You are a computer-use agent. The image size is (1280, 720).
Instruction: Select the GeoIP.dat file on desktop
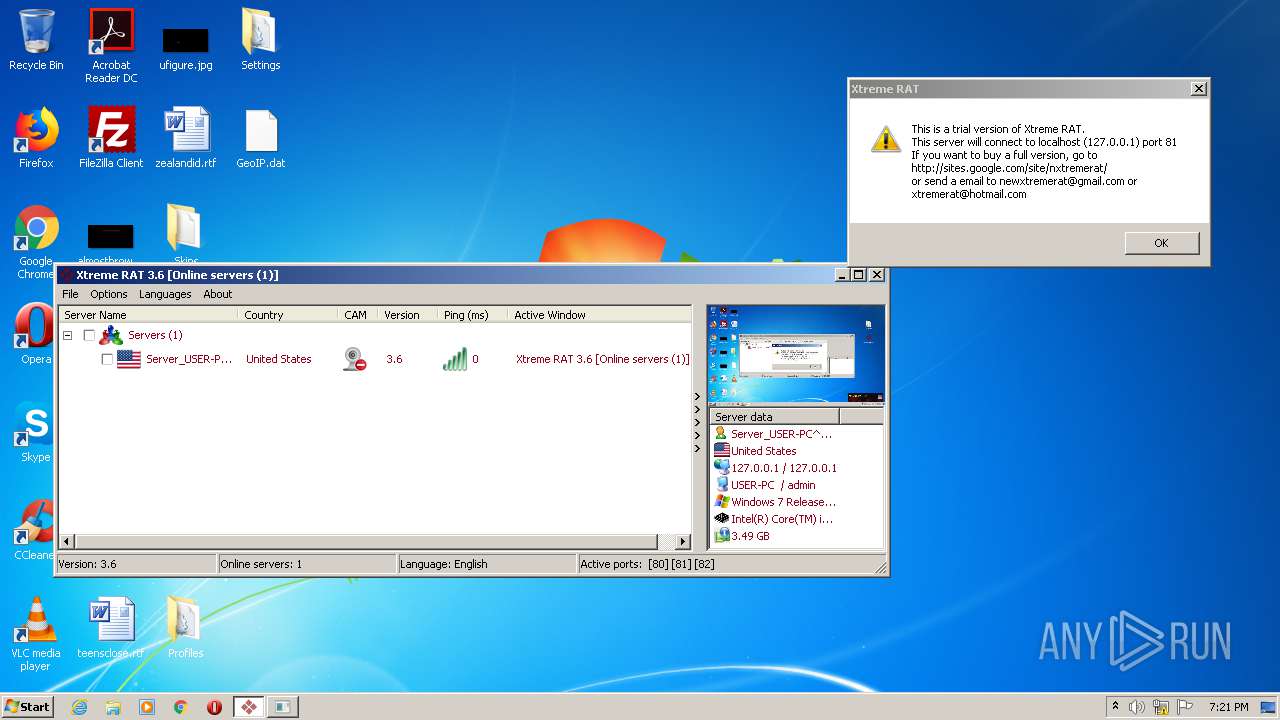click(x=260, y=138)
